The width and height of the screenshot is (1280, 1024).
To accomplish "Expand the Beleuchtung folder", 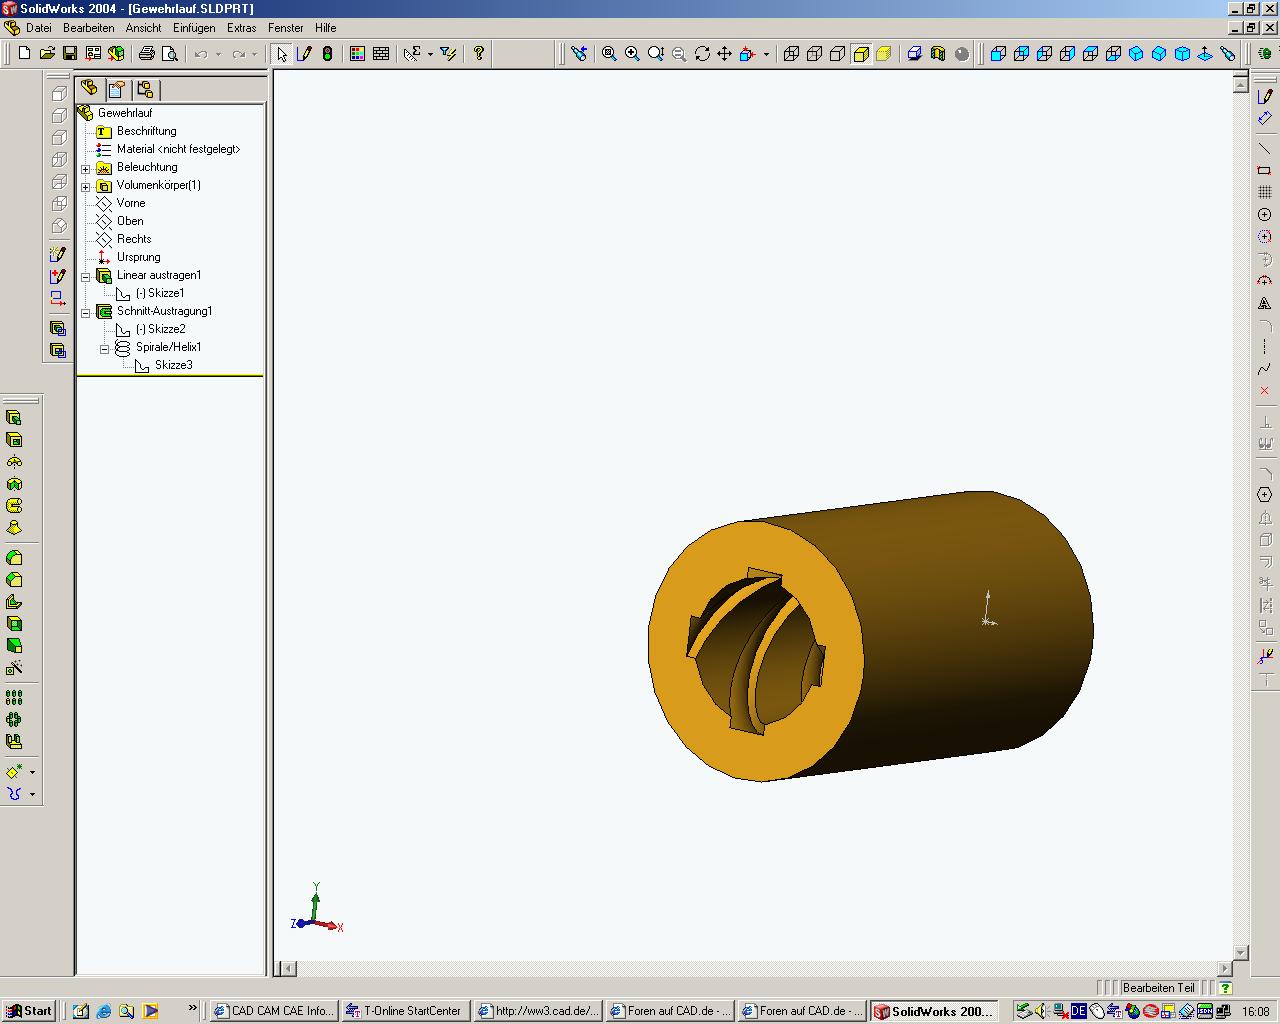I will tap(86, 168).
